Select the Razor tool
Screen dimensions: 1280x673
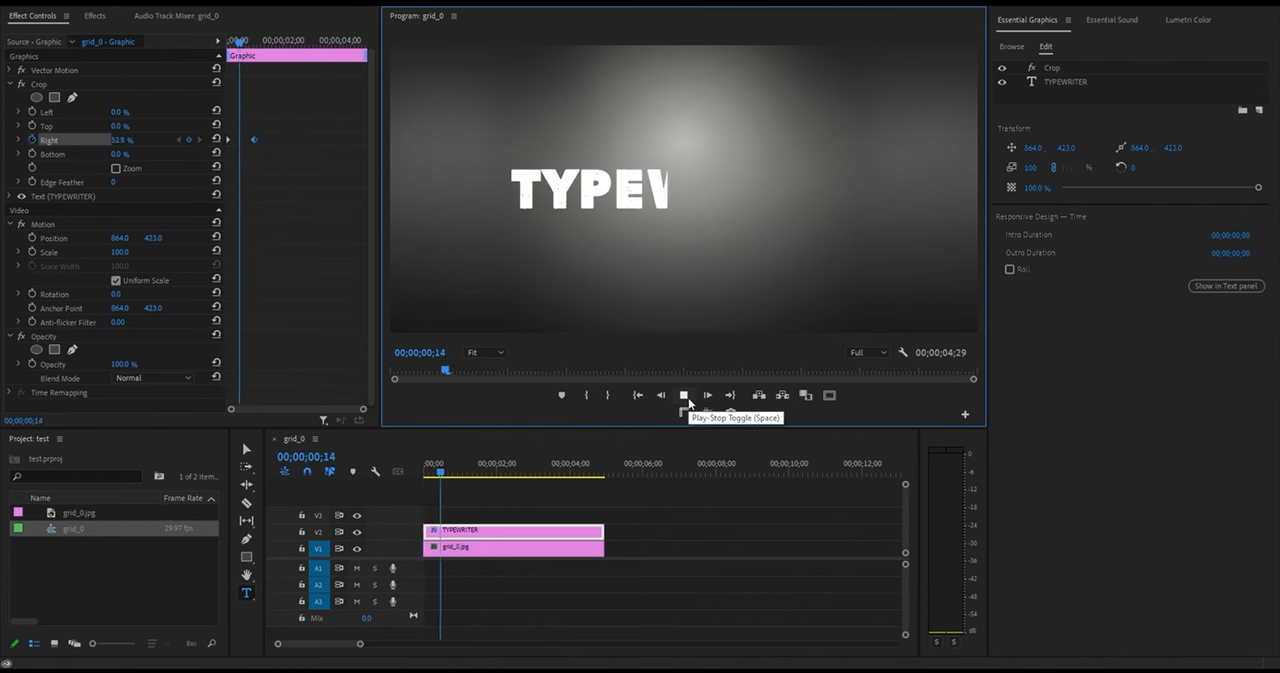click(x=247, y=503)
